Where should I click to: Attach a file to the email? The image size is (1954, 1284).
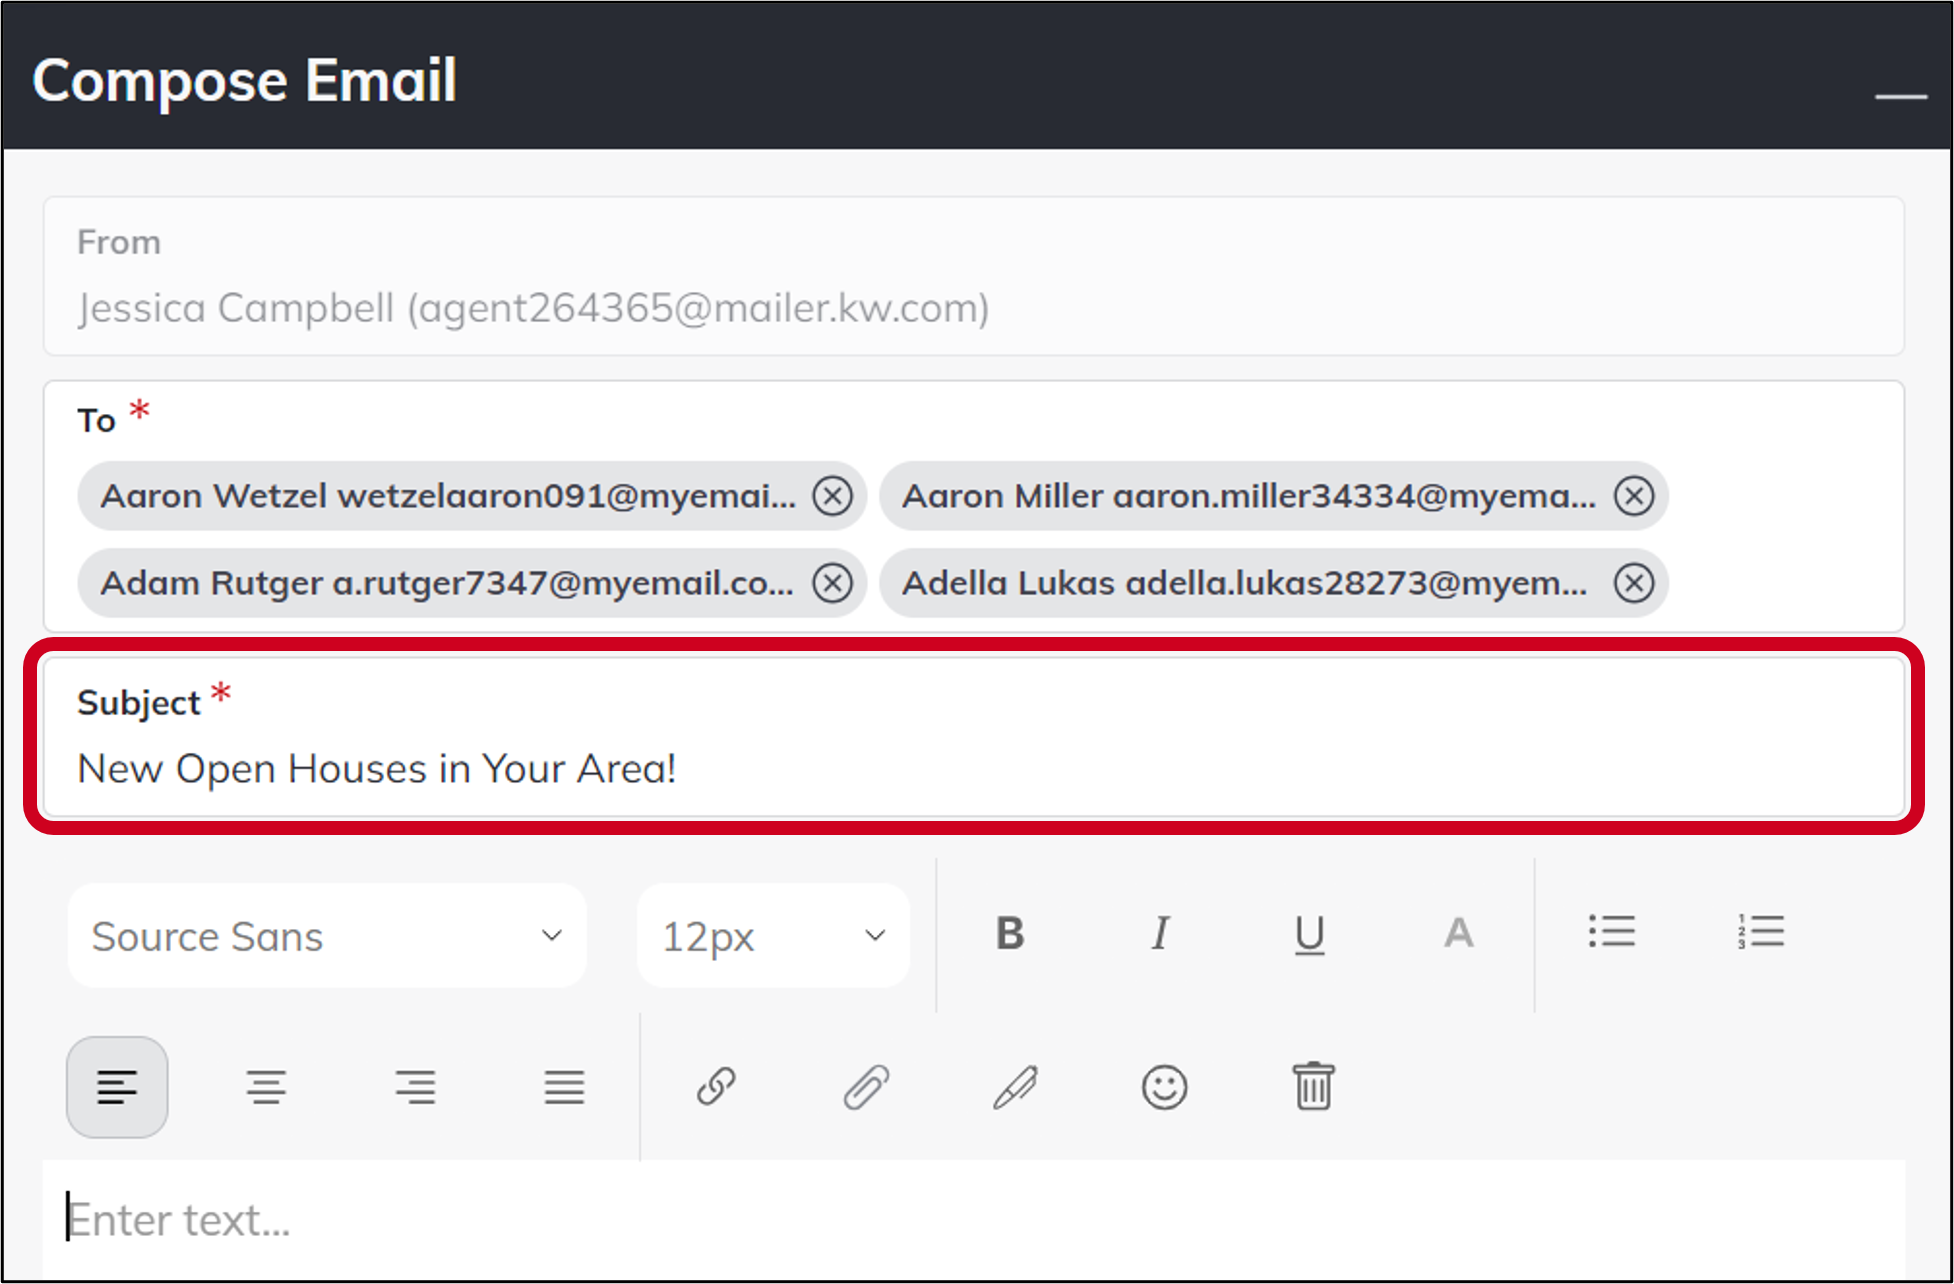(x=865, y=1087)
